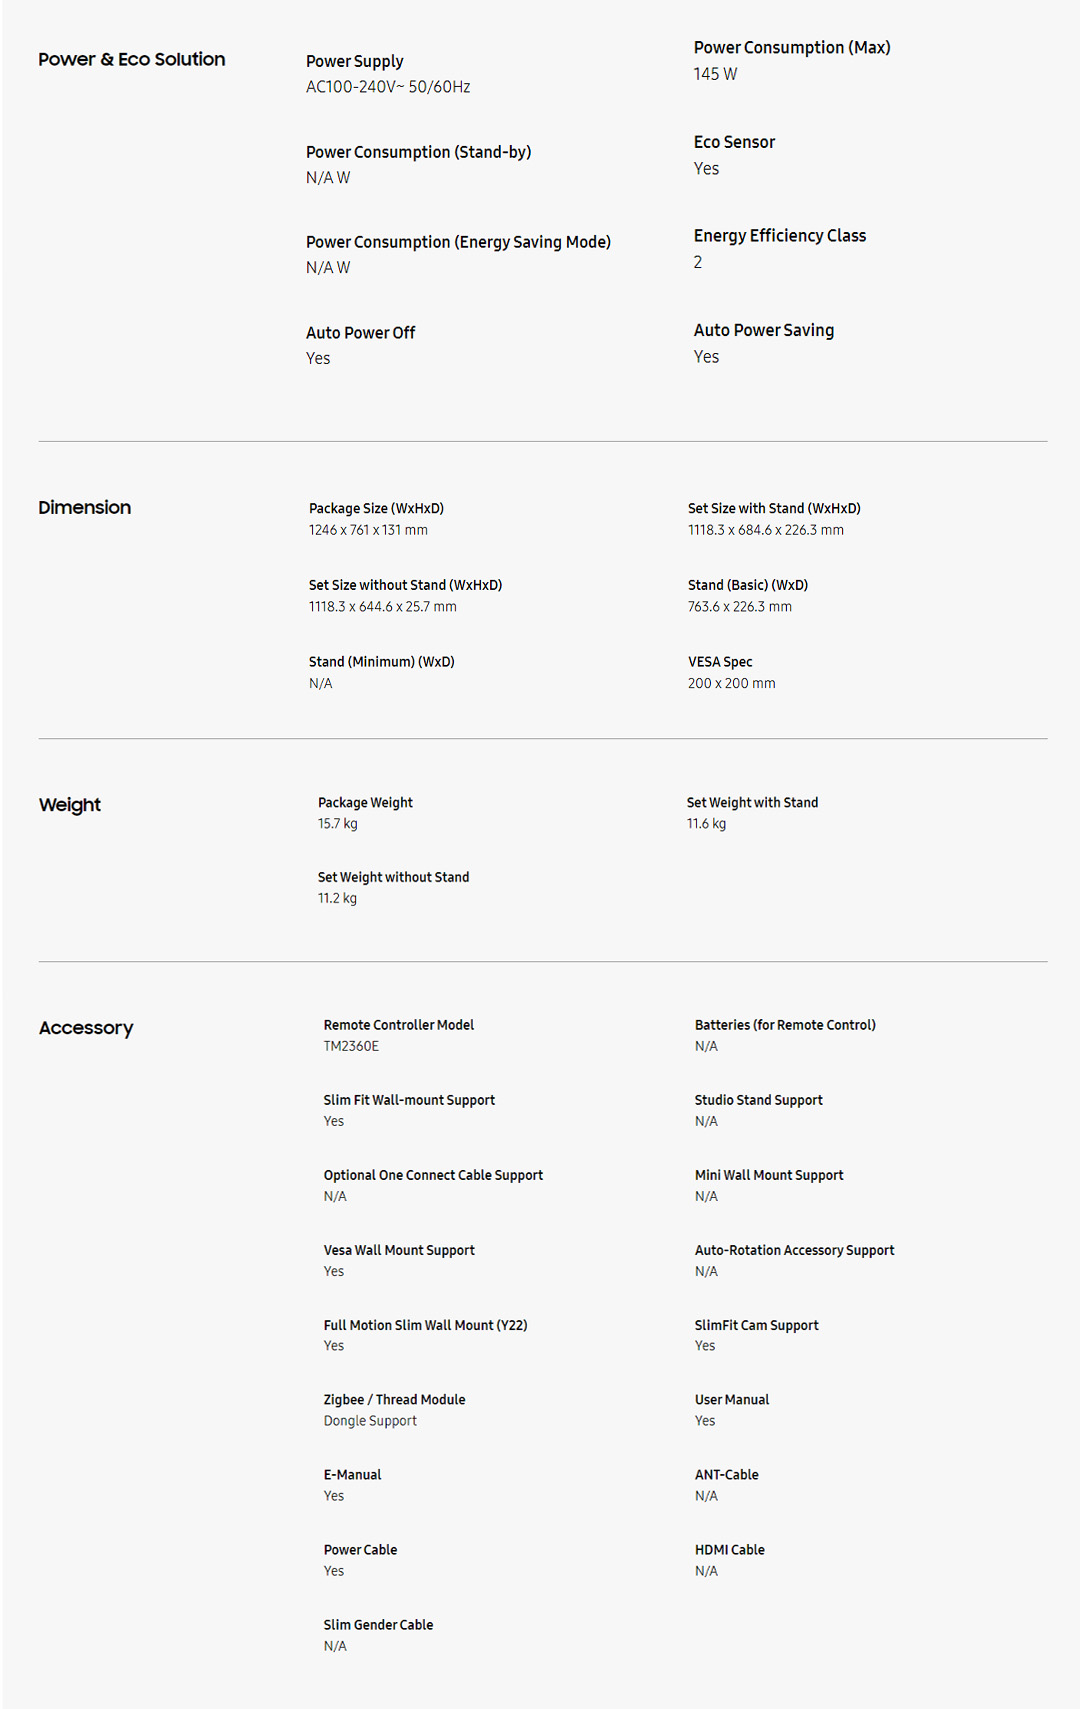Click the Set Weight without Stand label
This screenshot has width=1080, height=1709.
[x=393, y=877]
